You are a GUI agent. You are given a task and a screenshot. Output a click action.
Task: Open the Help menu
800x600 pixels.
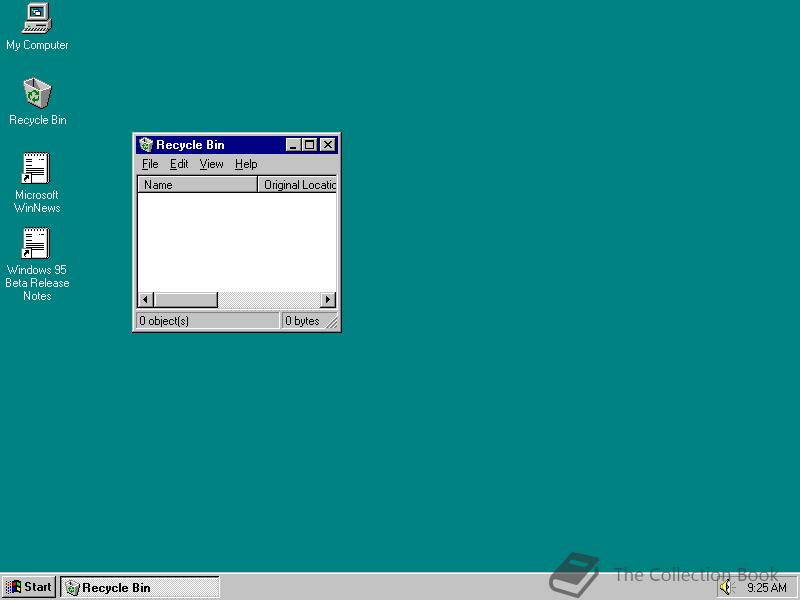245,164
